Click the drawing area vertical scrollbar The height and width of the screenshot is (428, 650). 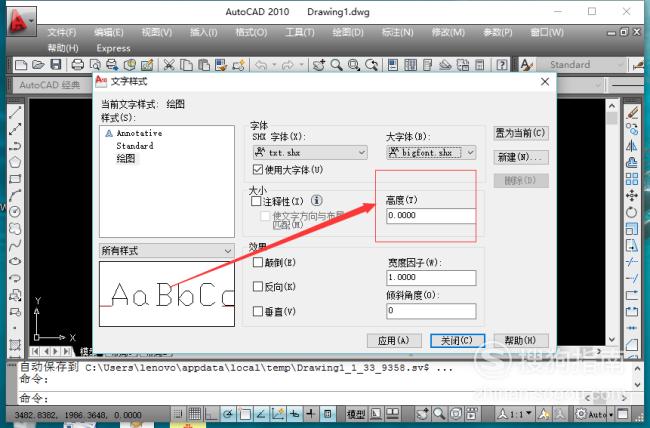(x=612, y=223)
